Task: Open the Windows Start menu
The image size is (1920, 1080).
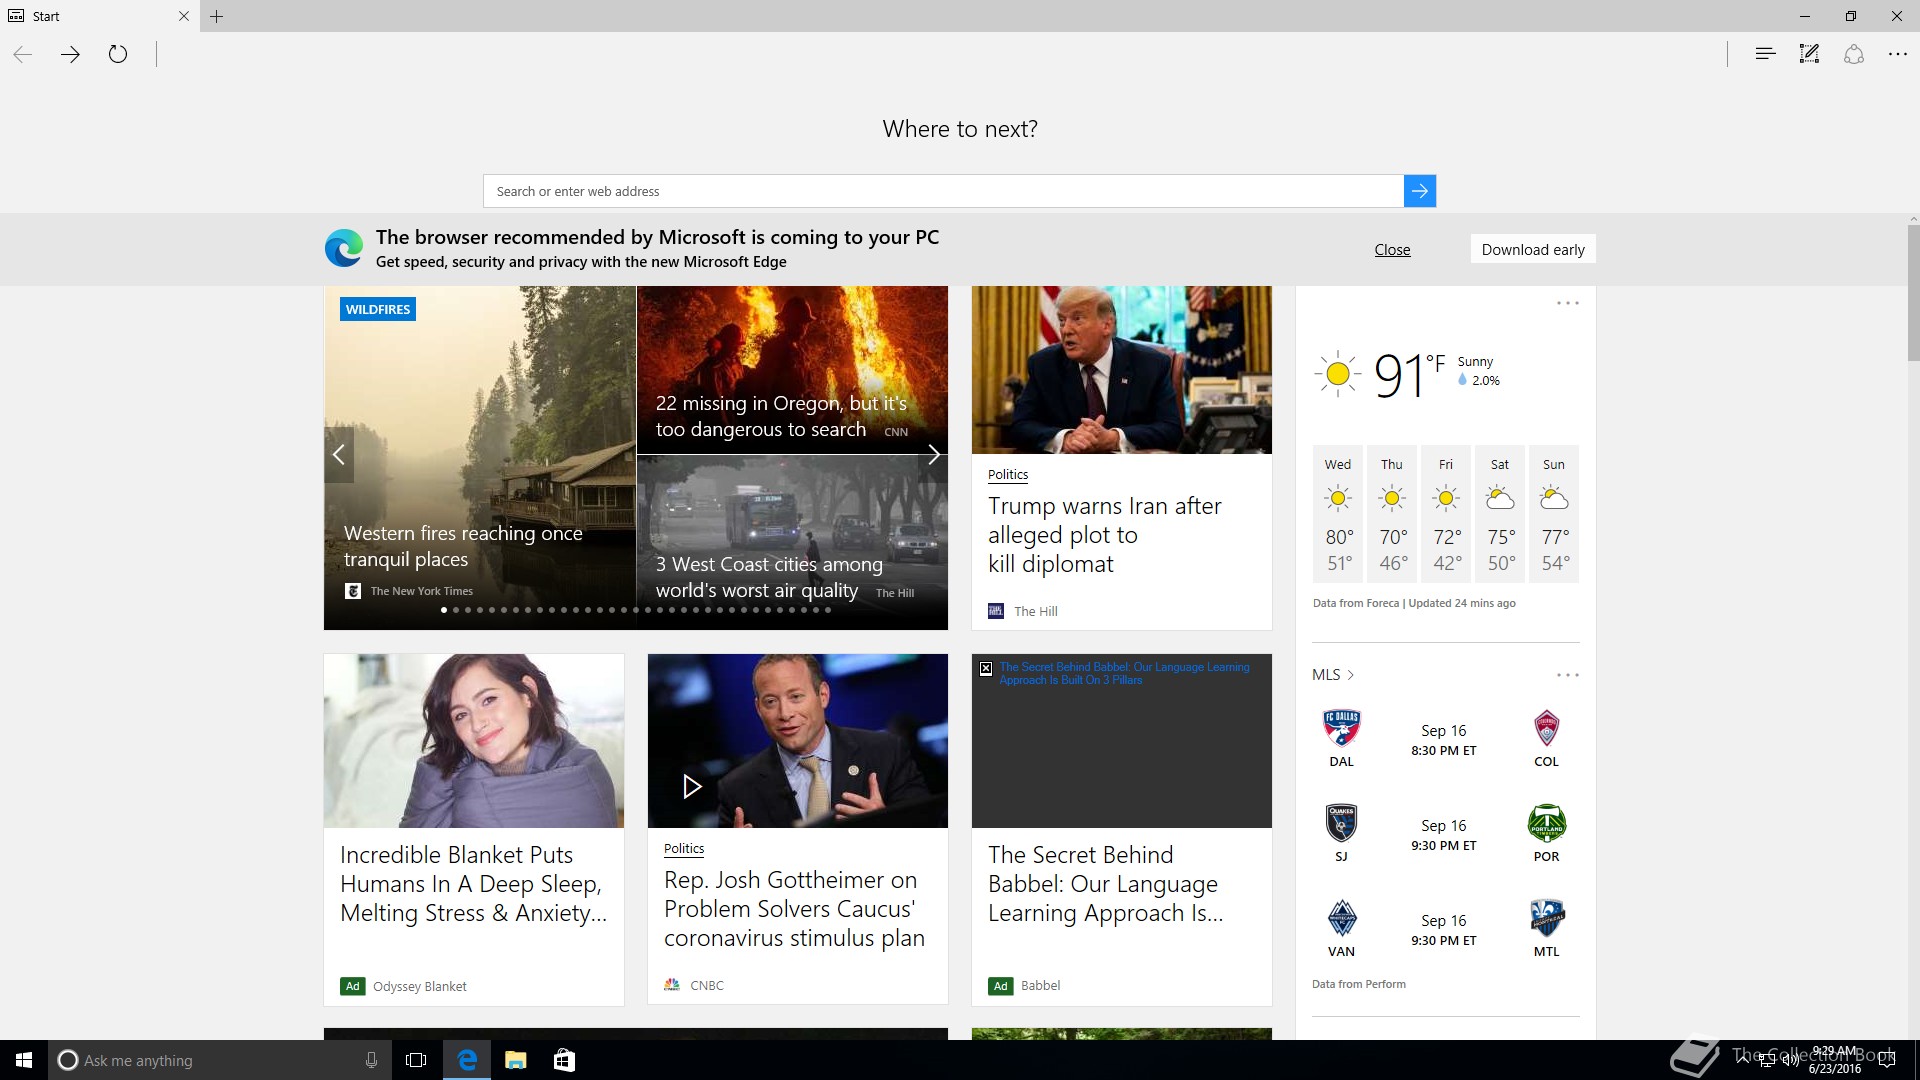Action: click(24, 1060)
